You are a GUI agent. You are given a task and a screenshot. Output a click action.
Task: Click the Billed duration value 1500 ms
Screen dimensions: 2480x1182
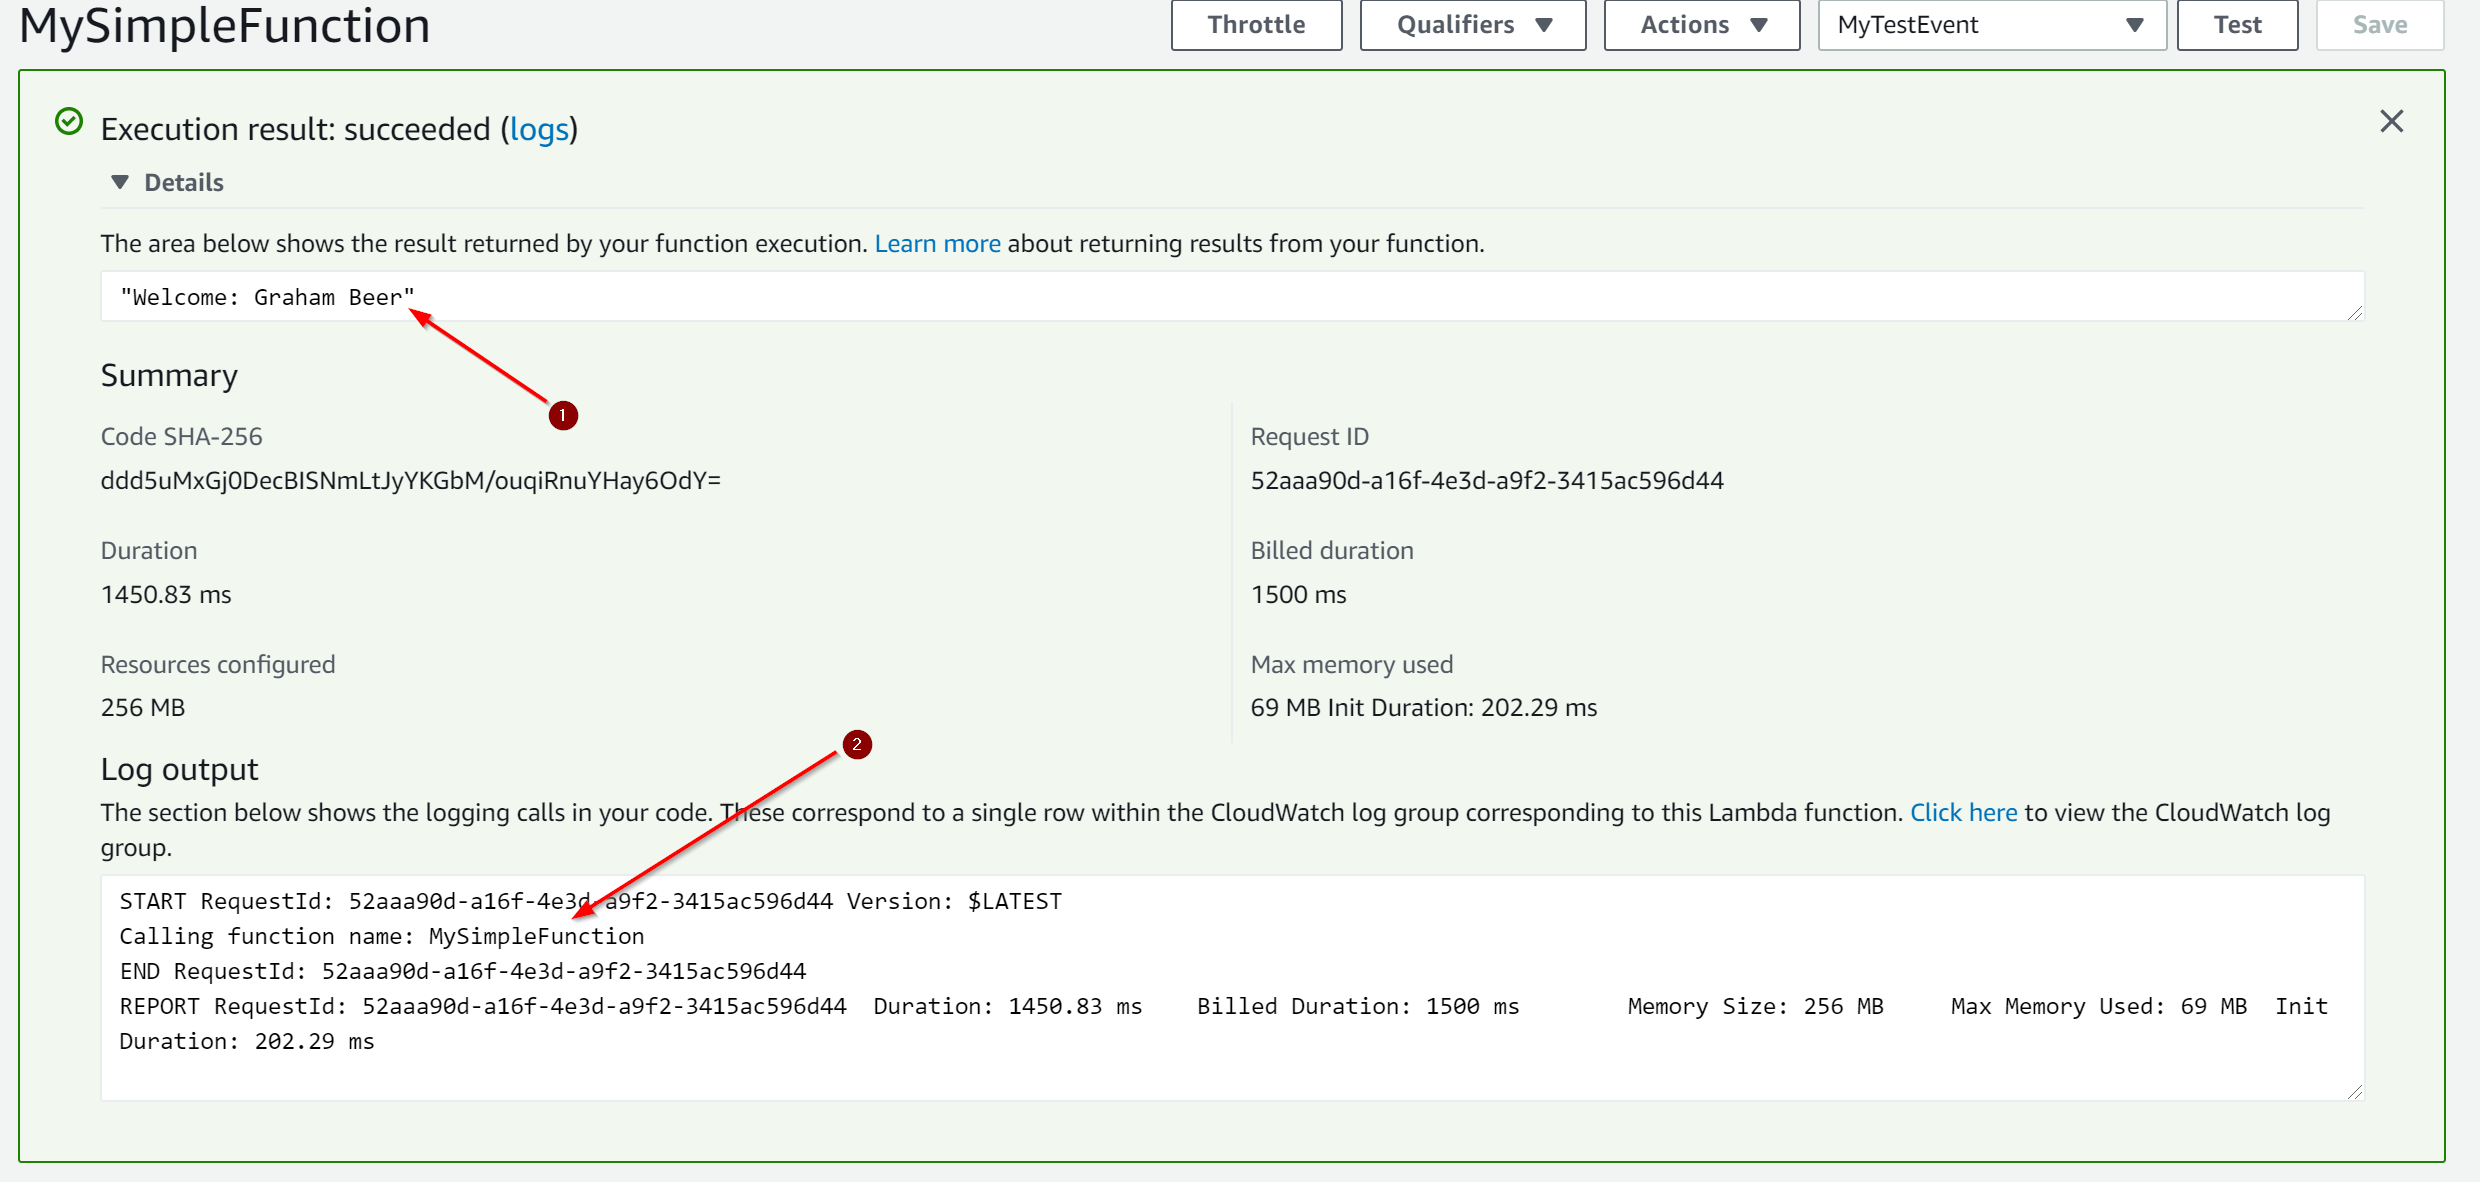[1298, 595]
